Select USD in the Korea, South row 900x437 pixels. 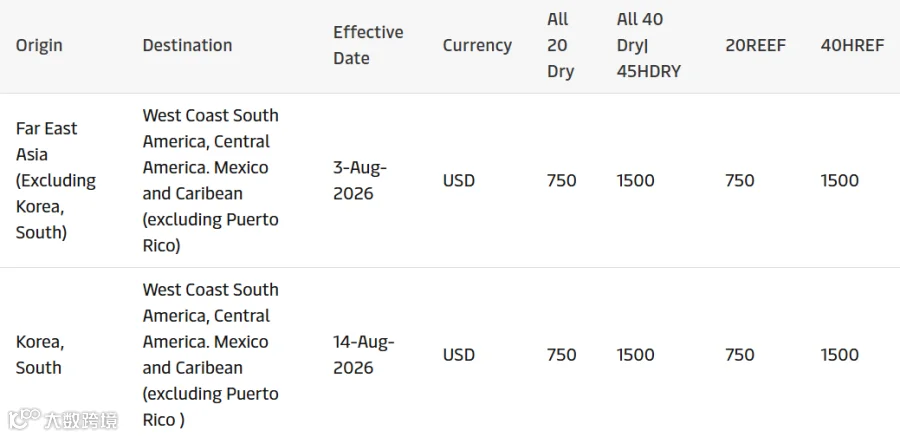pyautogui.click(x=459, y=354)
